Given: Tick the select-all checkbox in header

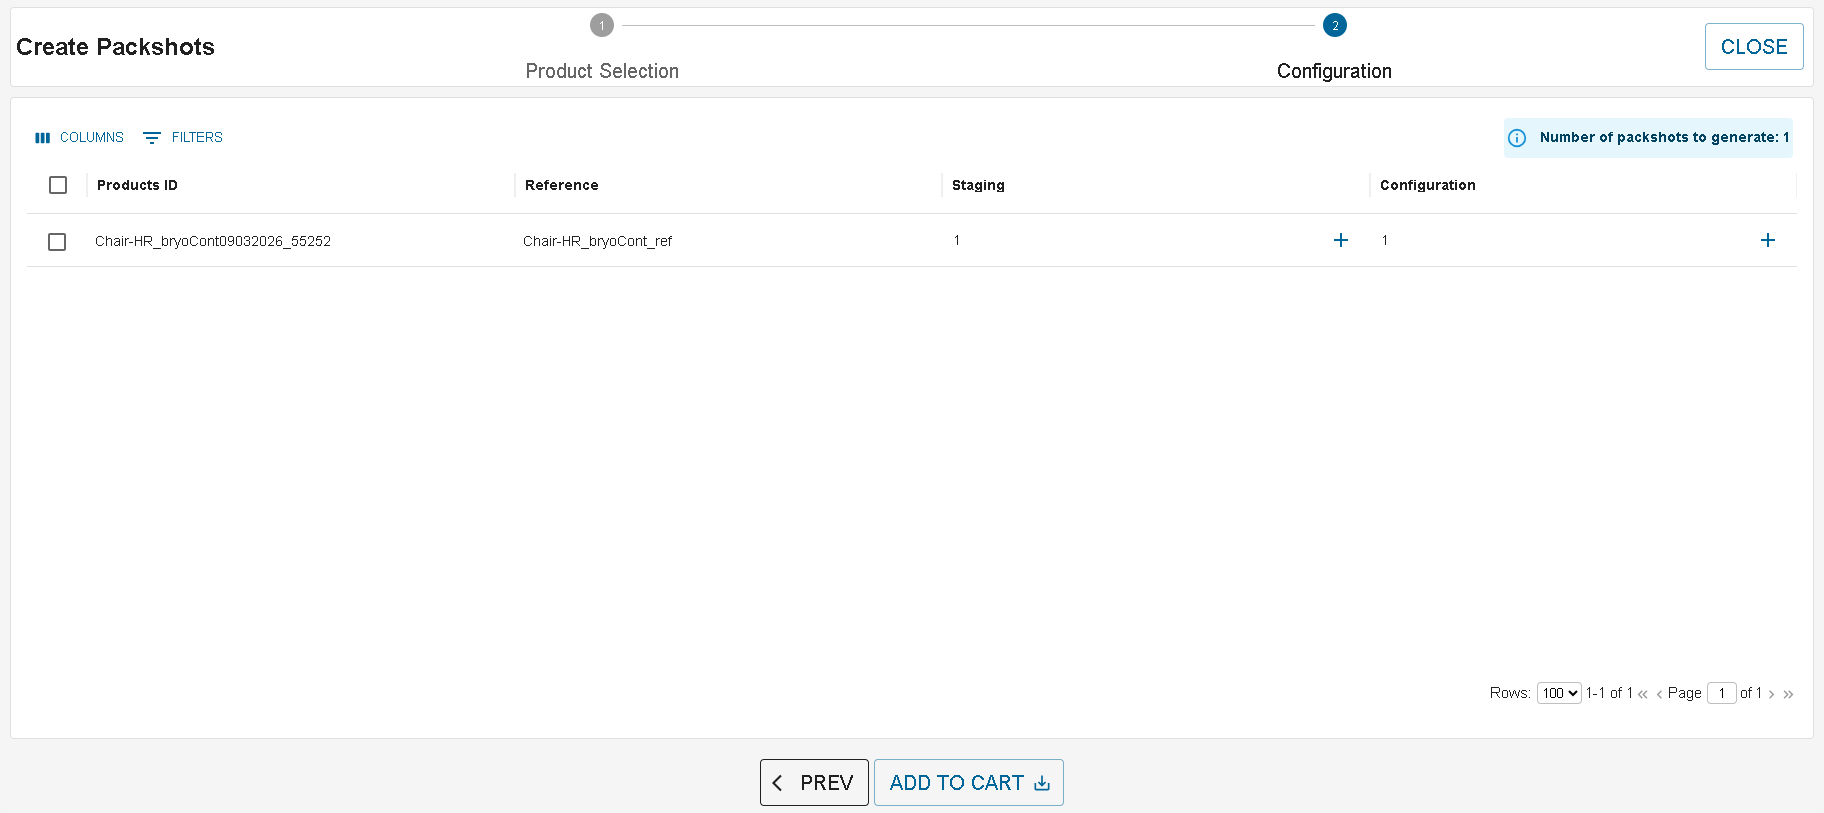Looking at the screenshot, I should tap(58, 185).
